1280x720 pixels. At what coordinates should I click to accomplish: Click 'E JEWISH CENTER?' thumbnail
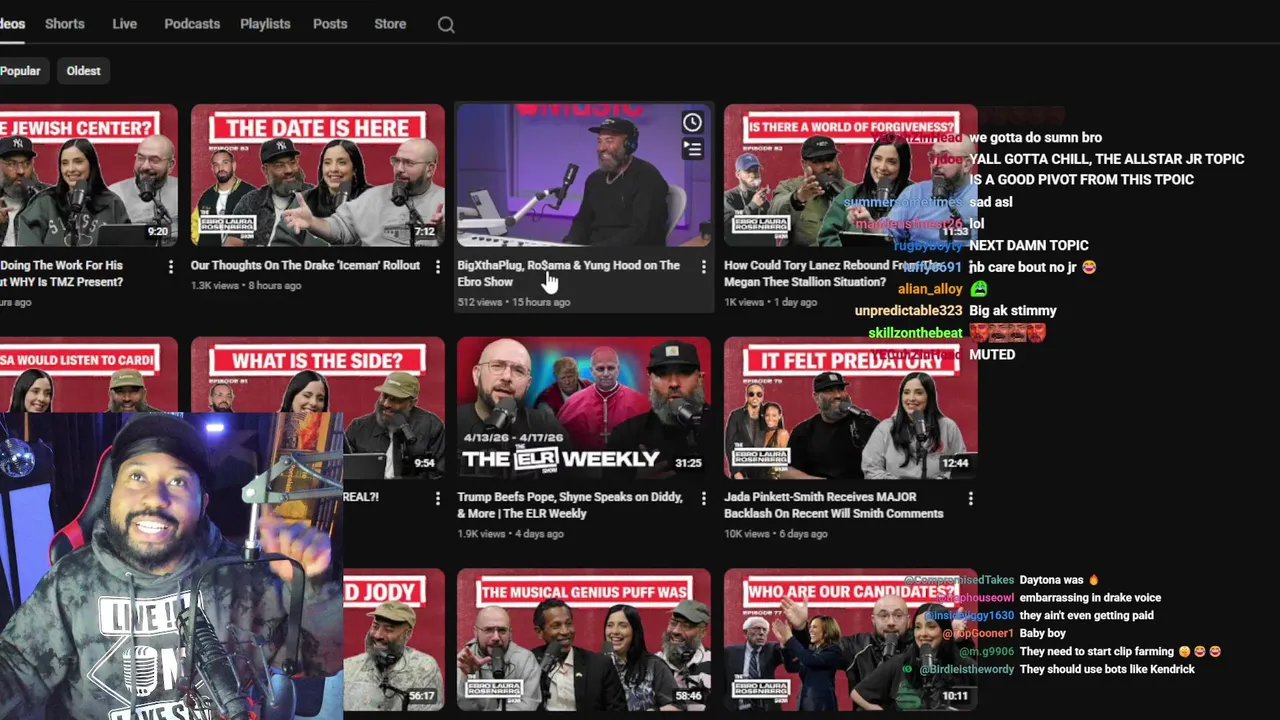coord(88,175)
